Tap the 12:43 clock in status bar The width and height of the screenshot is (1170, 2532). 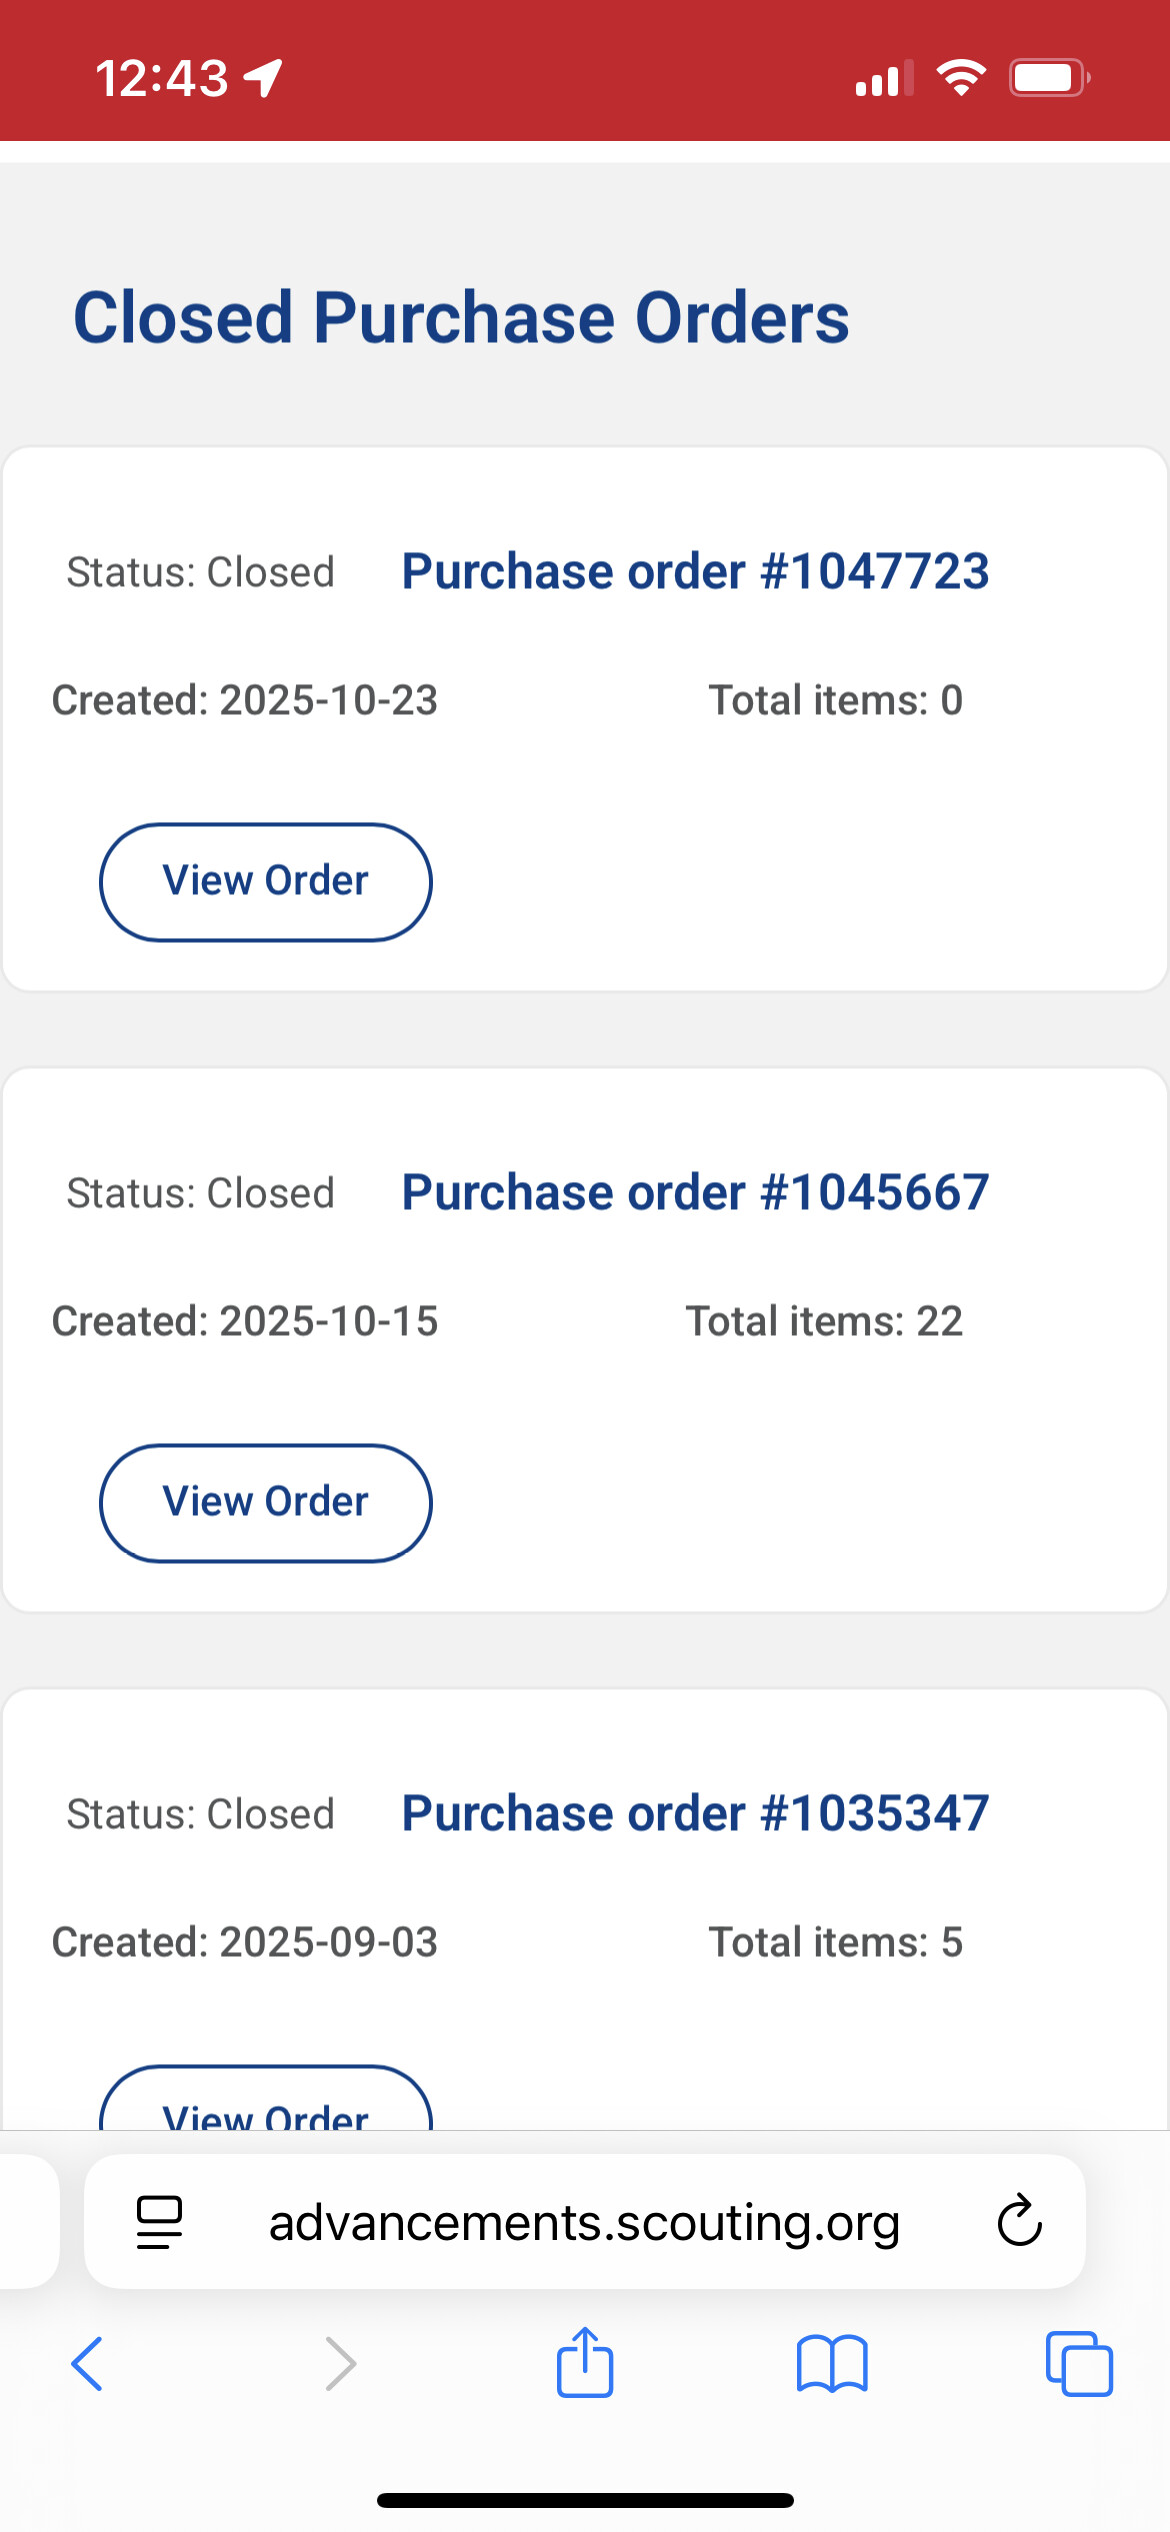(x=162, y=78)
